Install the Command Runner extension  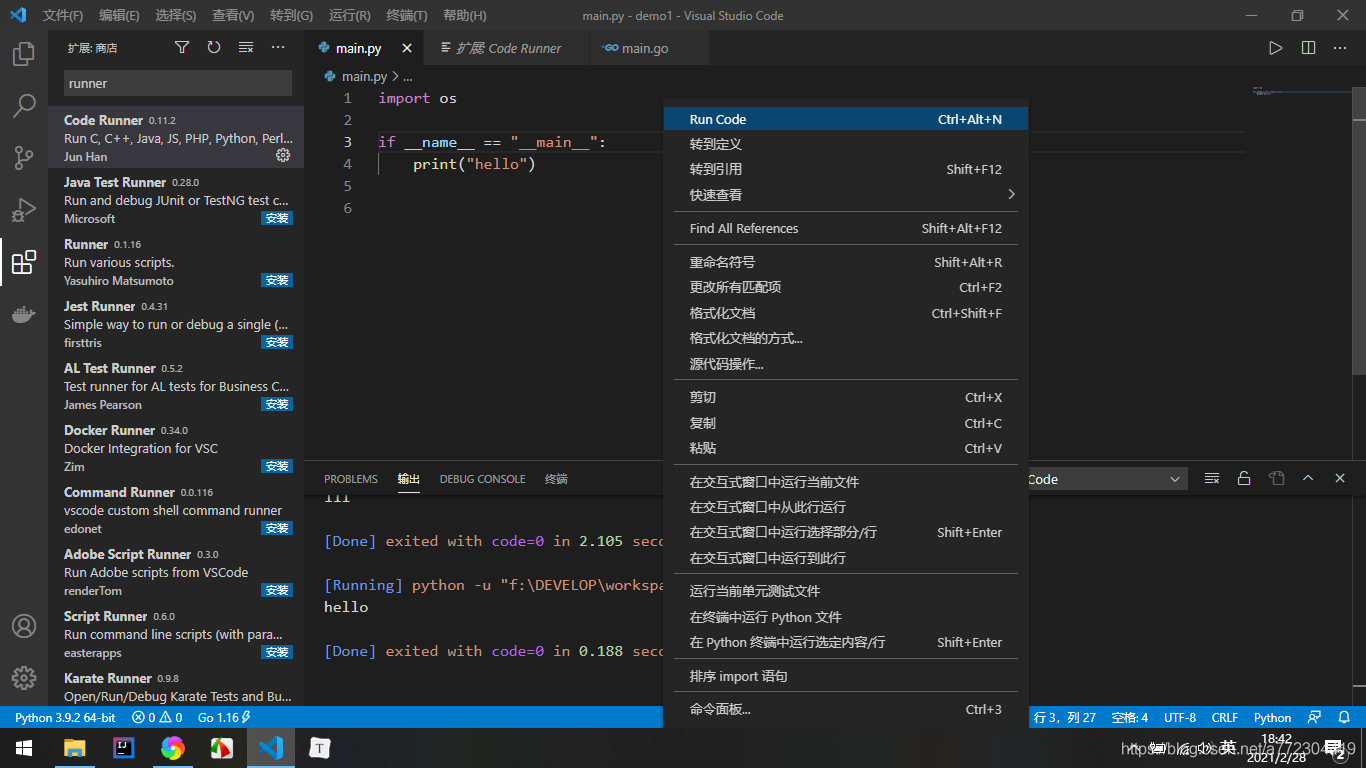[277, 528]
